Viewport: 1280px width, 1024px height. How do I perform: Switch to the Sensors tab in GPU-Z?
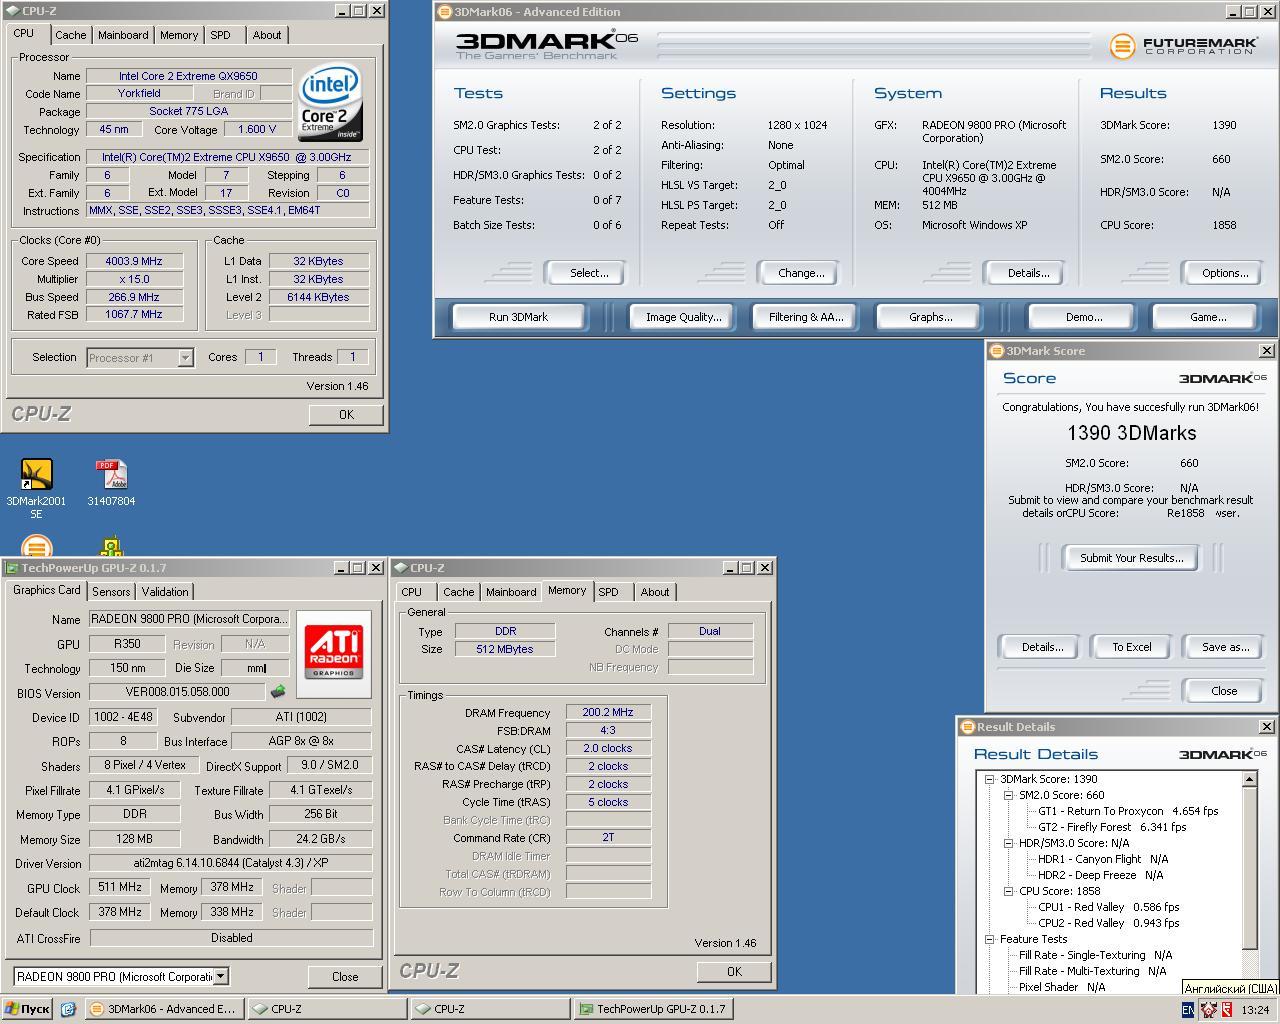coord(111,592)
